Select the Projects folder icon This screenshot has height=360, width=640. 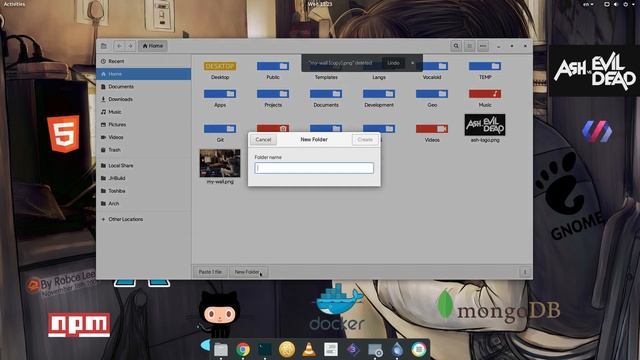(273, 94)
